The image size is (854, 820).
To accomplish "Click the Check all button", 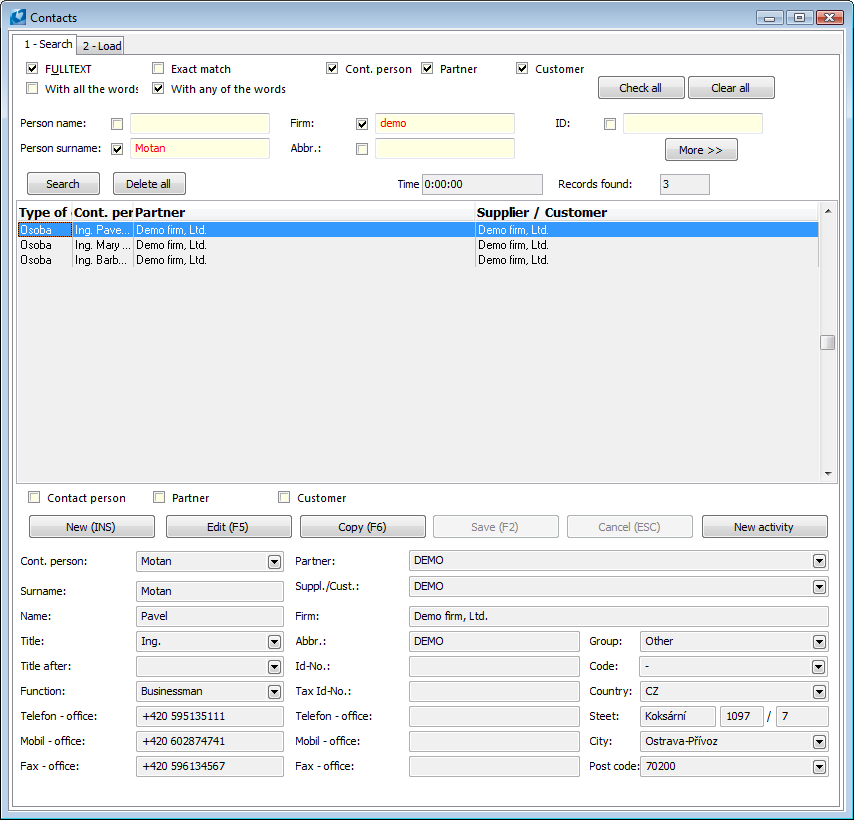I will pyautogui.click(x=641, y=88).
